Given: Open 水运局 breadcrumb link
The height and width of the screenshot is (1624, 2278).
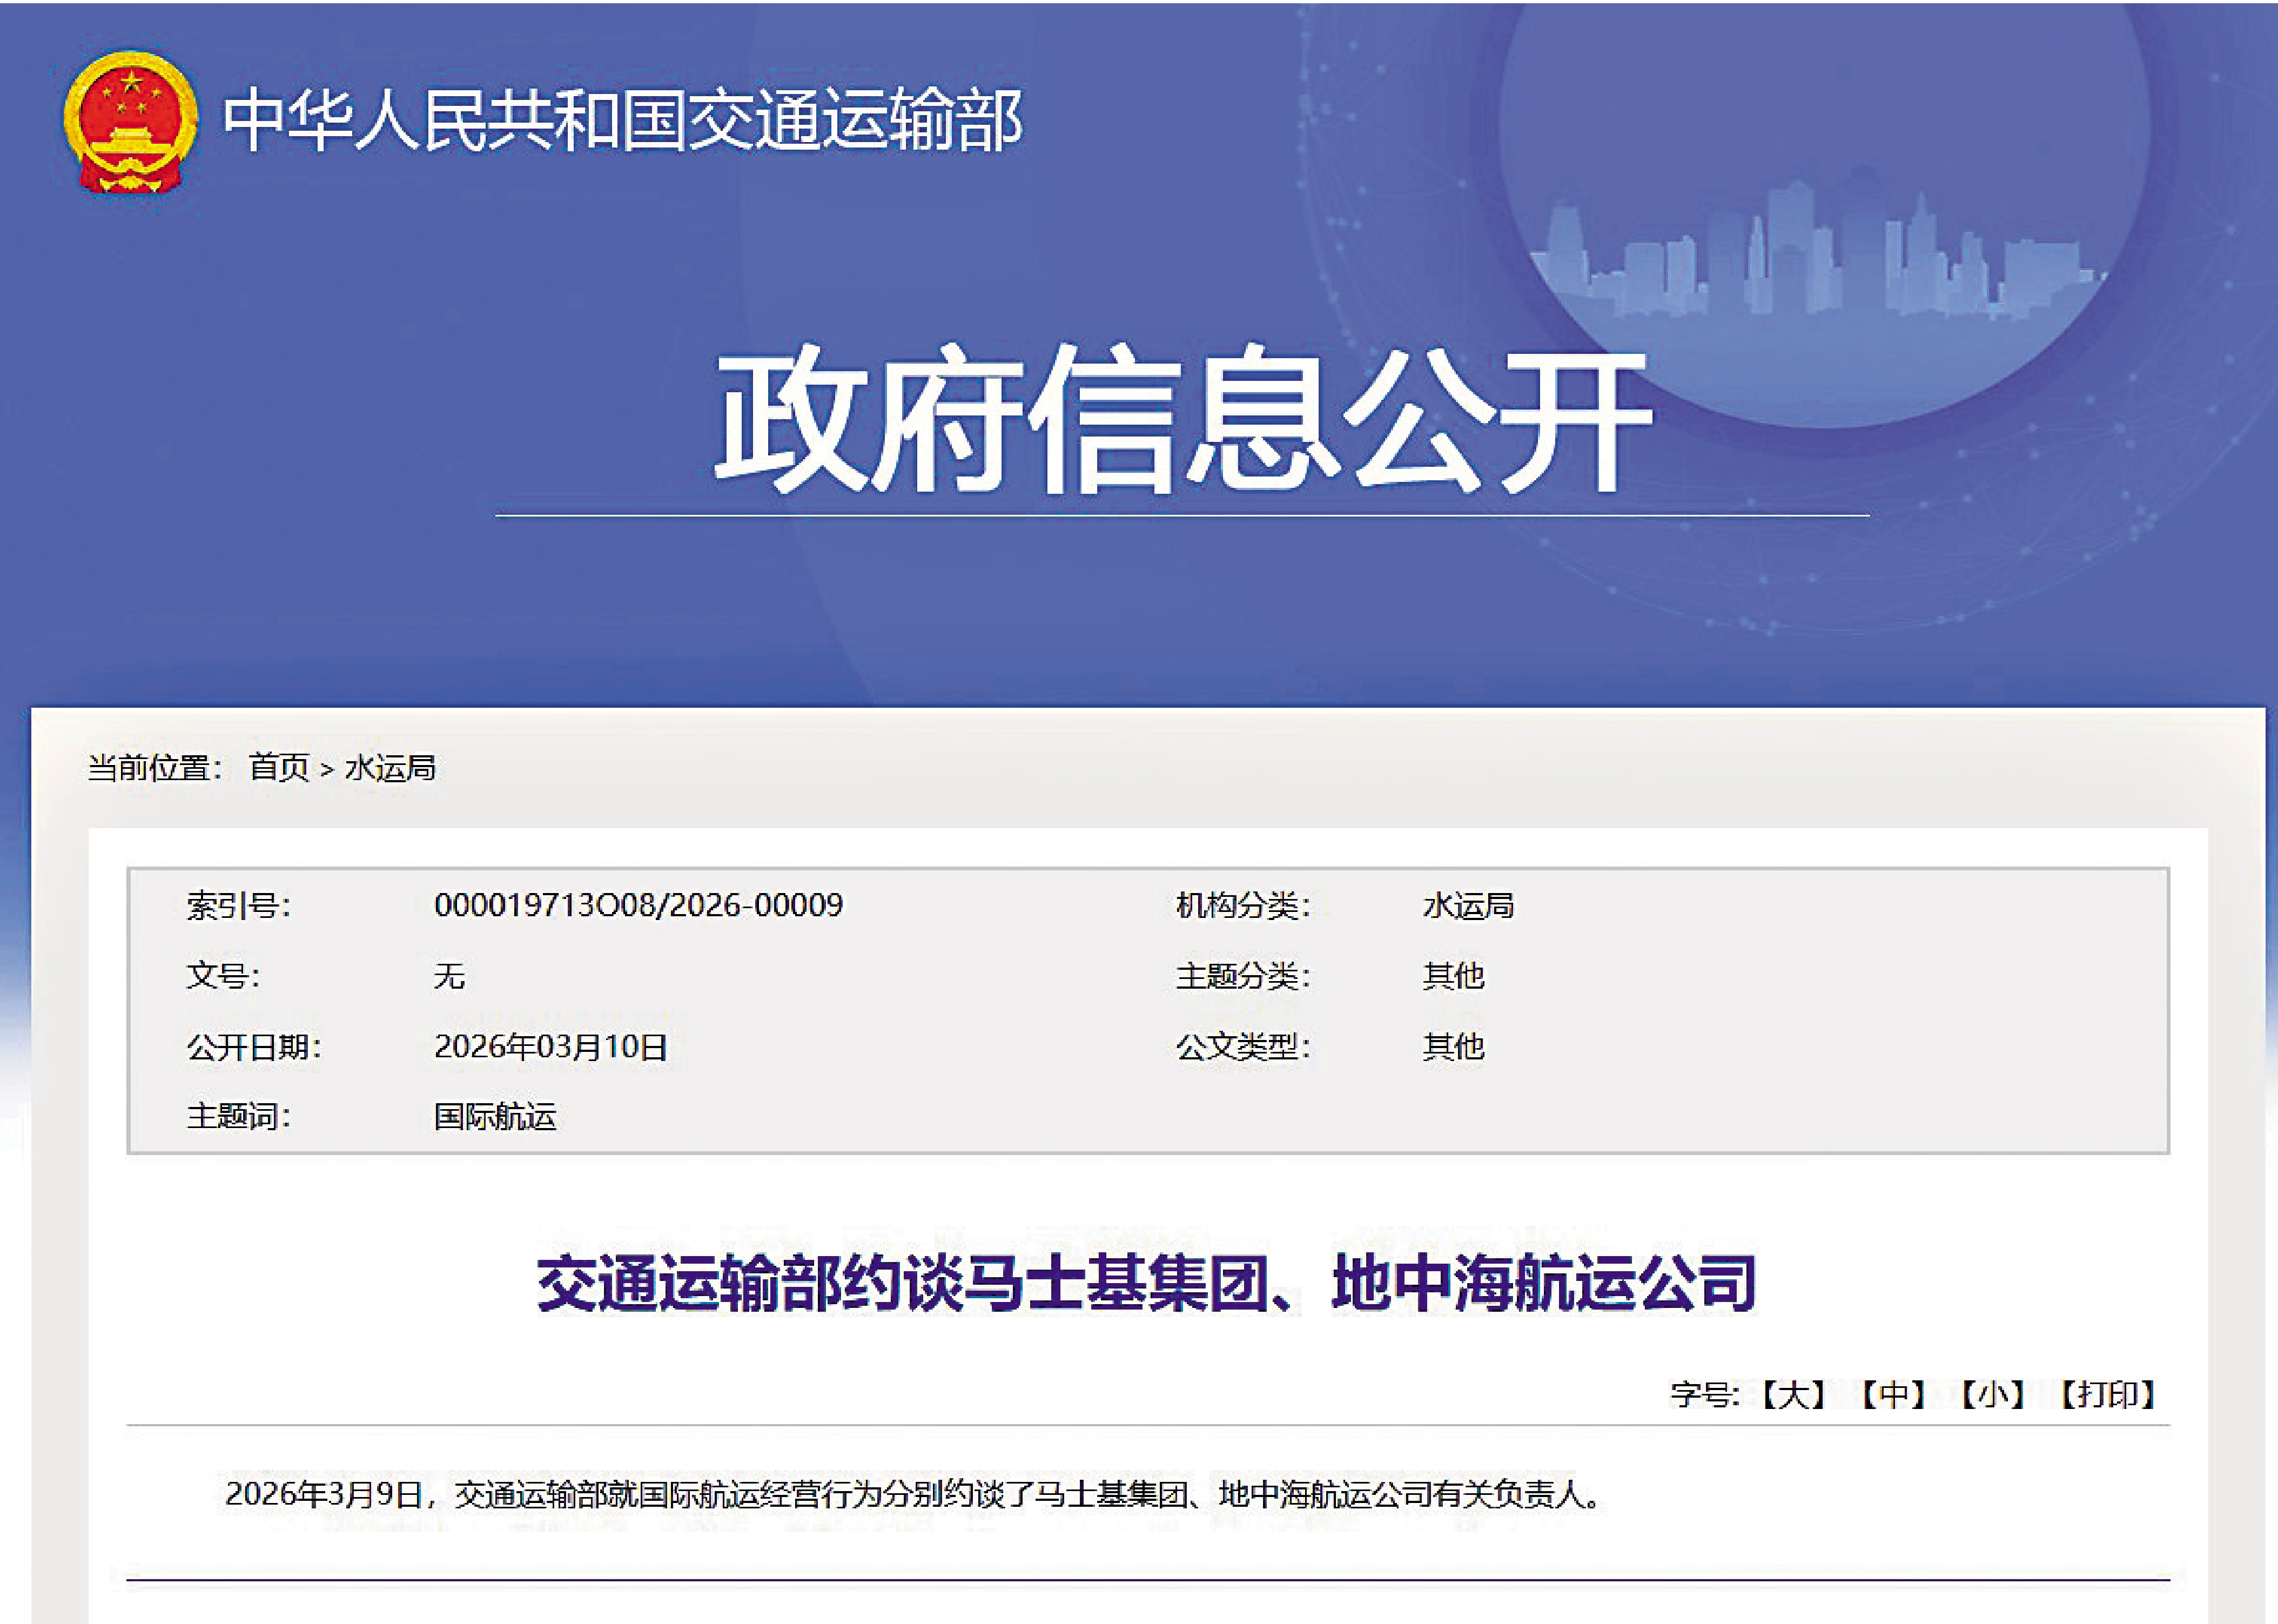Looking at the screenshot, I should tap(390, 768).
